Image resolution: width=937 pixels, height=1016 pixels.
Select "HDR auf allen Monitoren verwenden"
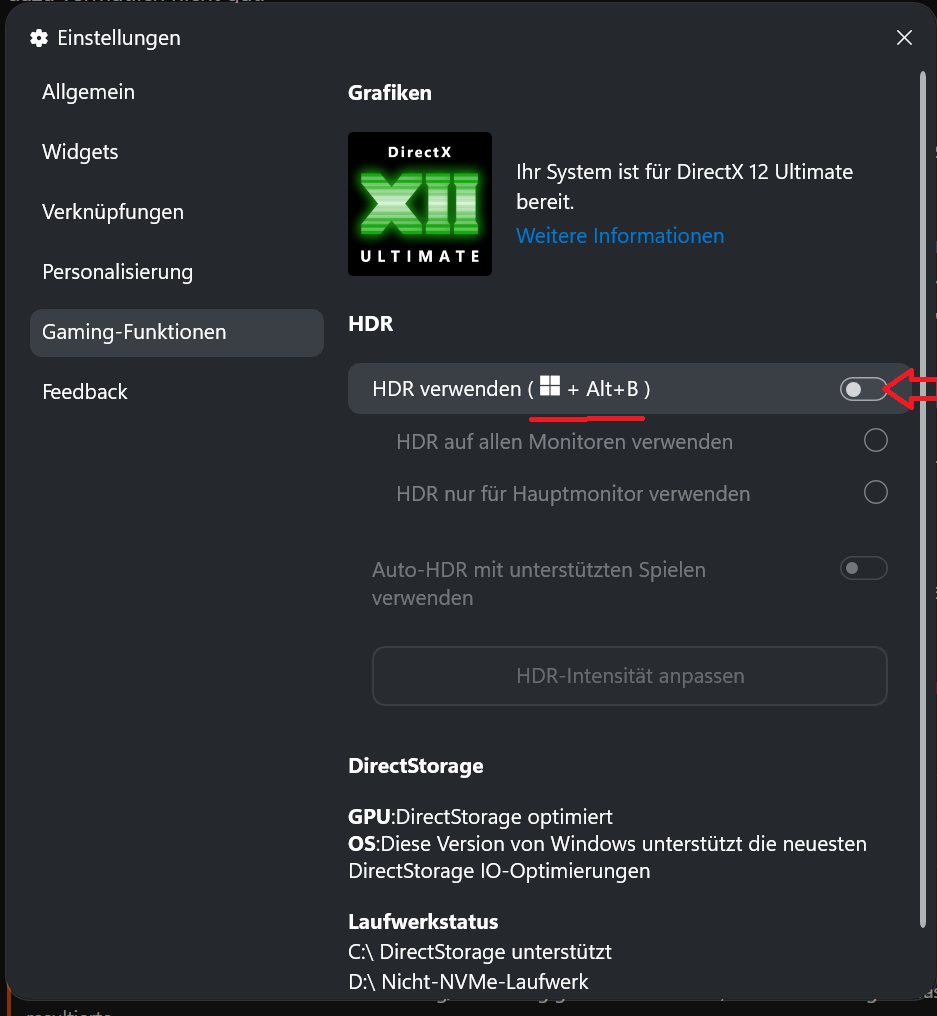(x=875, y=440)
